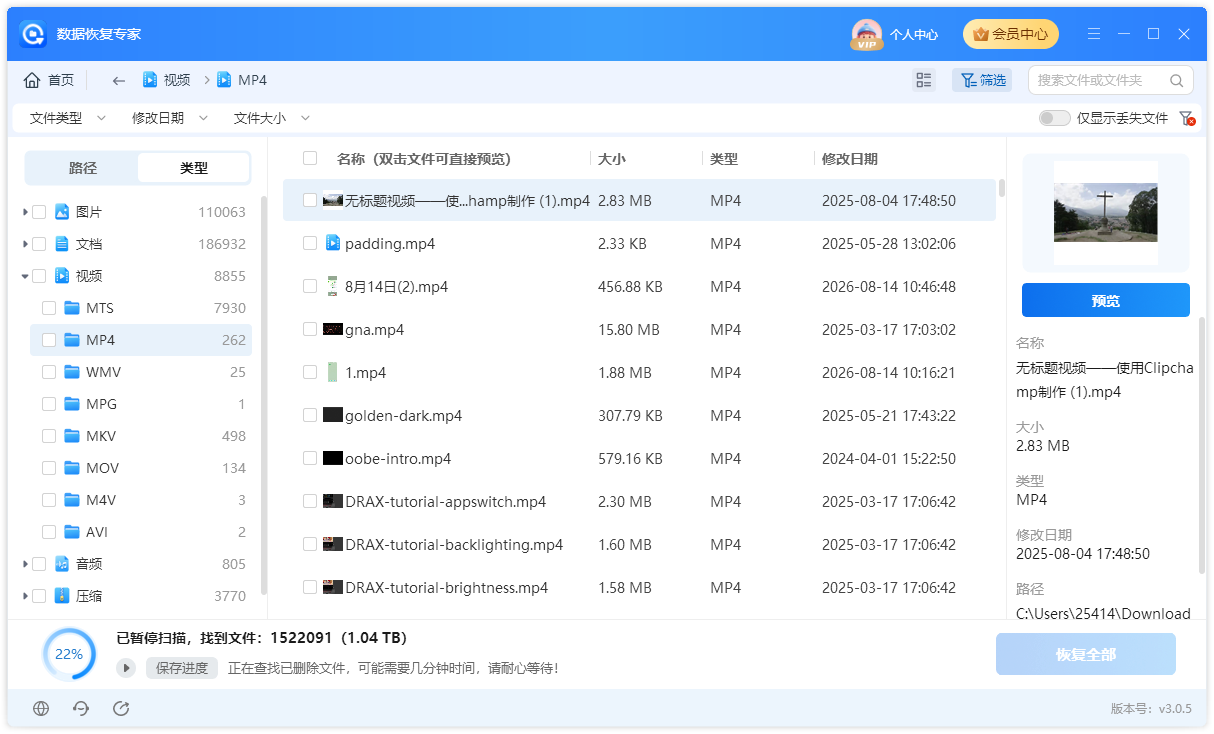Image resolution: width=1214 pixels, height=734 pixels.
Task: Click the filter icon beside 仅显示丢失文件
Action: 1186,118
